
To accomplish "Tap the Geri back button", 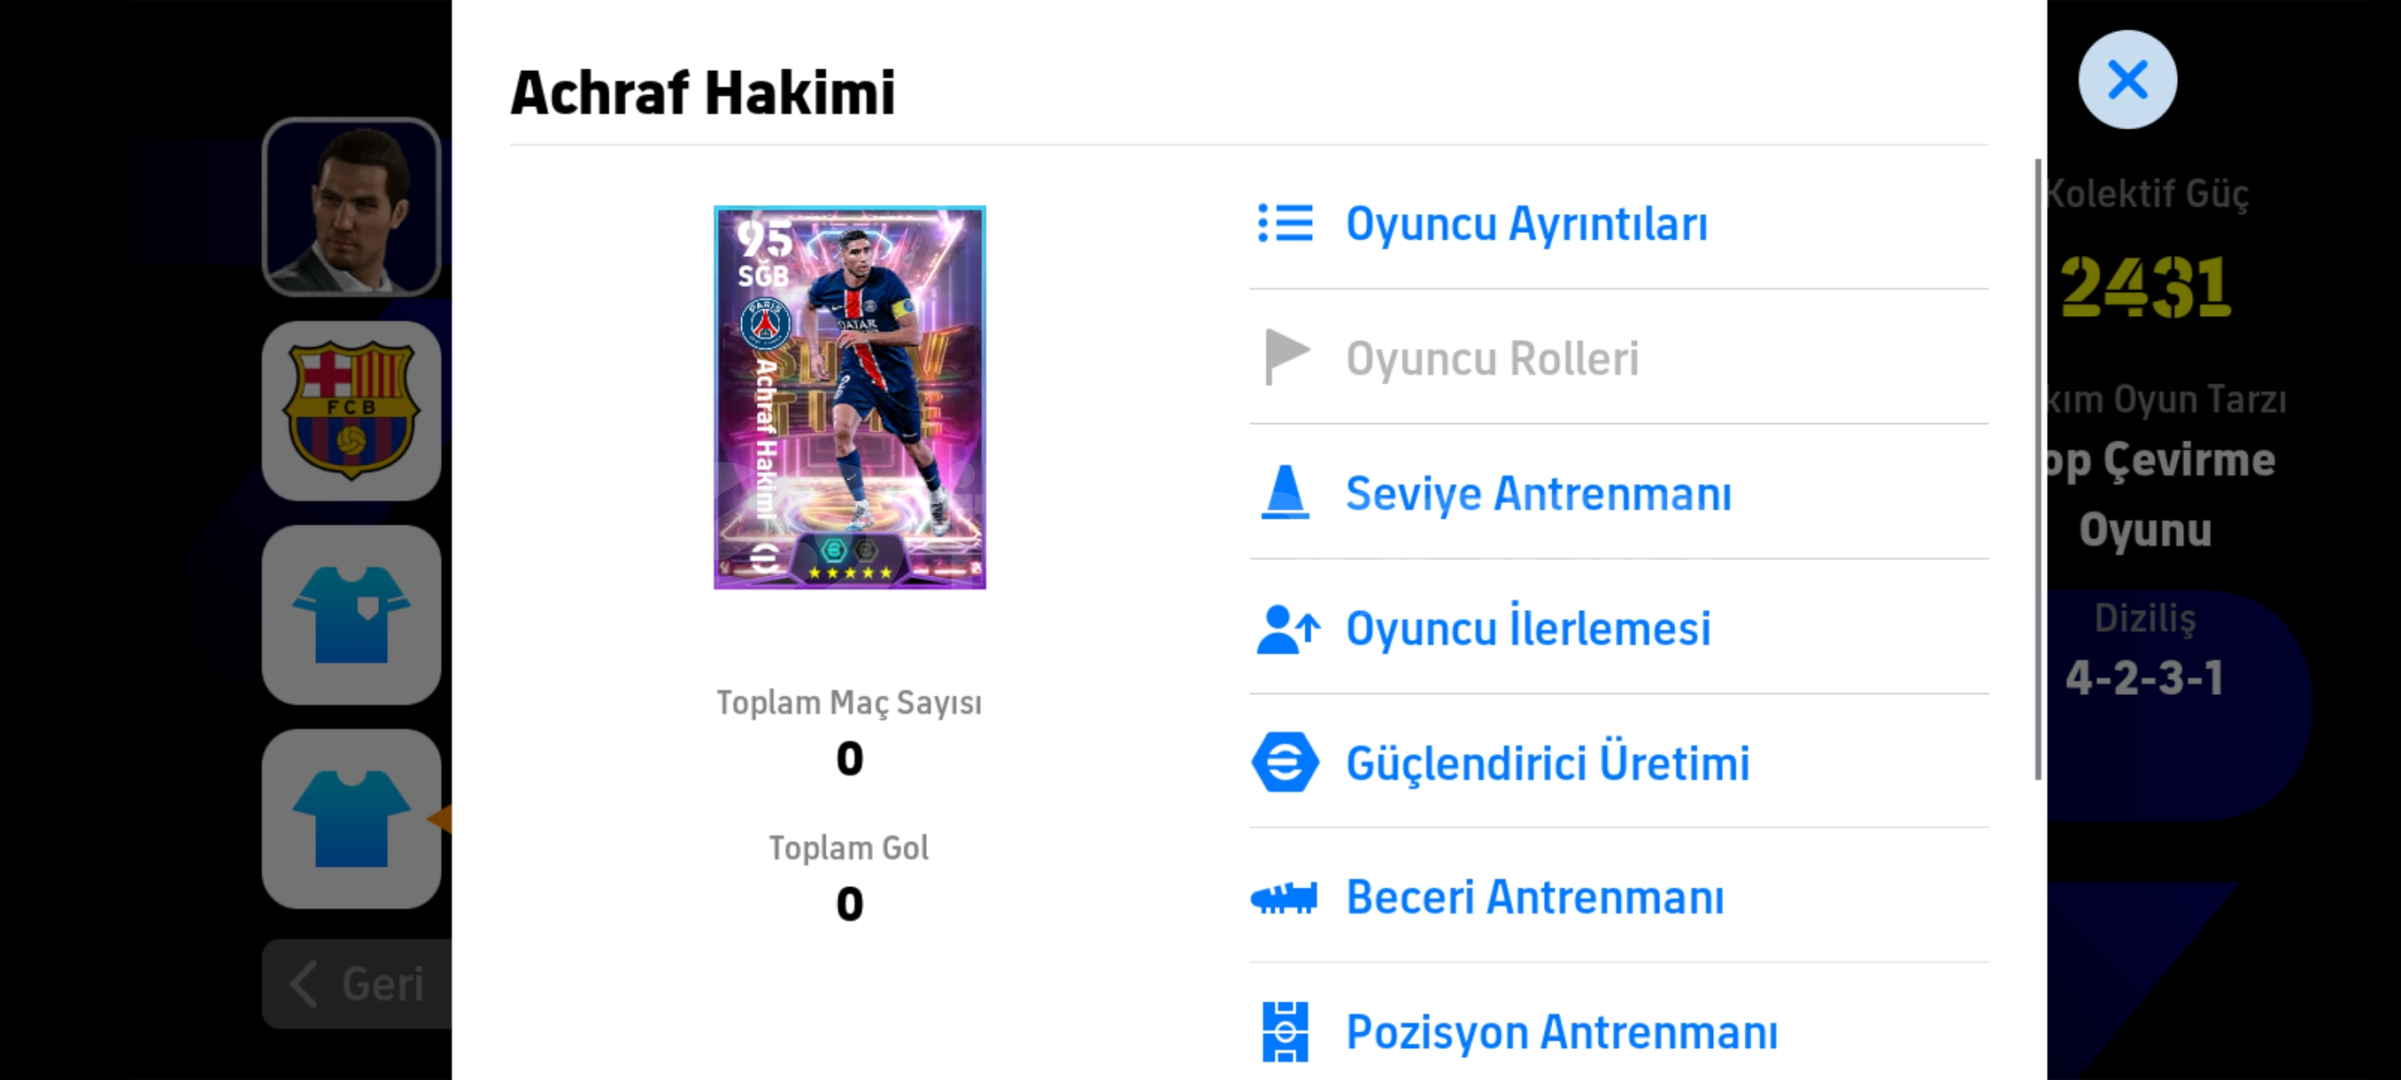I will click(357, 984).
